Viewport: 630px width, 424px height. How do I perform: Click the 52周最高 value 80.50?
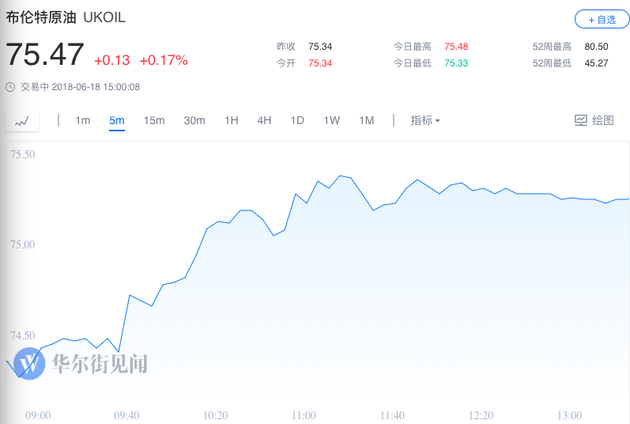click(596, 47)
